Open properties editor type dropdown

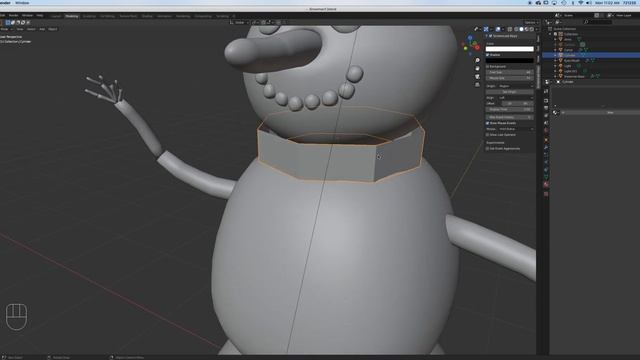coord(548,82)
